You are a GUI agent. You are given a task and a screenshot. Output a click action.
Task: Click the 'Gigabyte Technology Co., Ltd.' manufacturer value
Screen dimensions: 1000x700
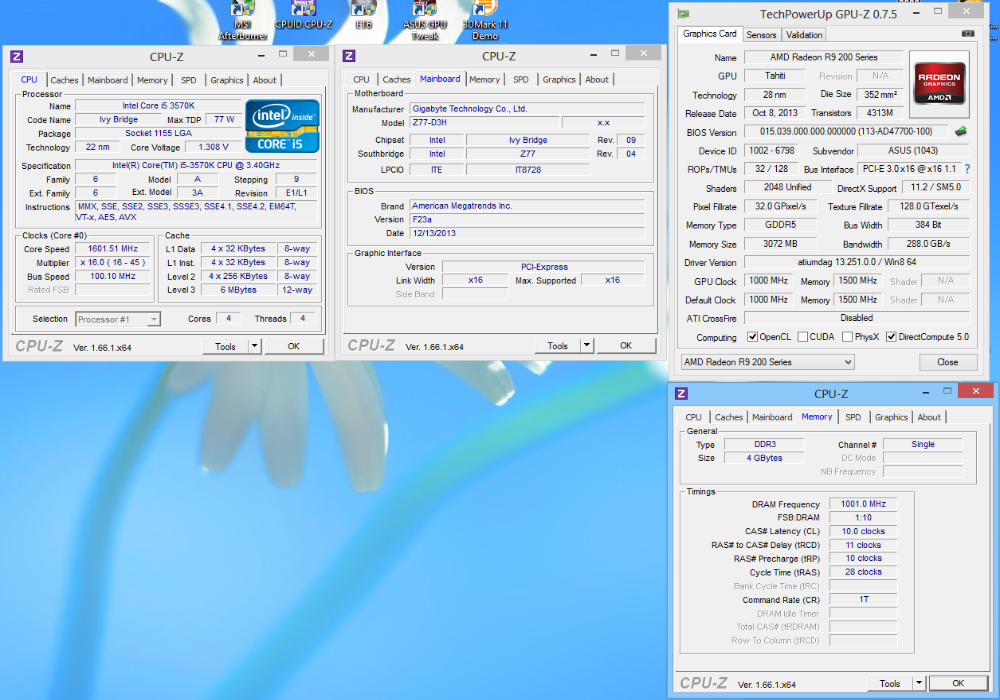pyautogui.click(x=527, y=108)
